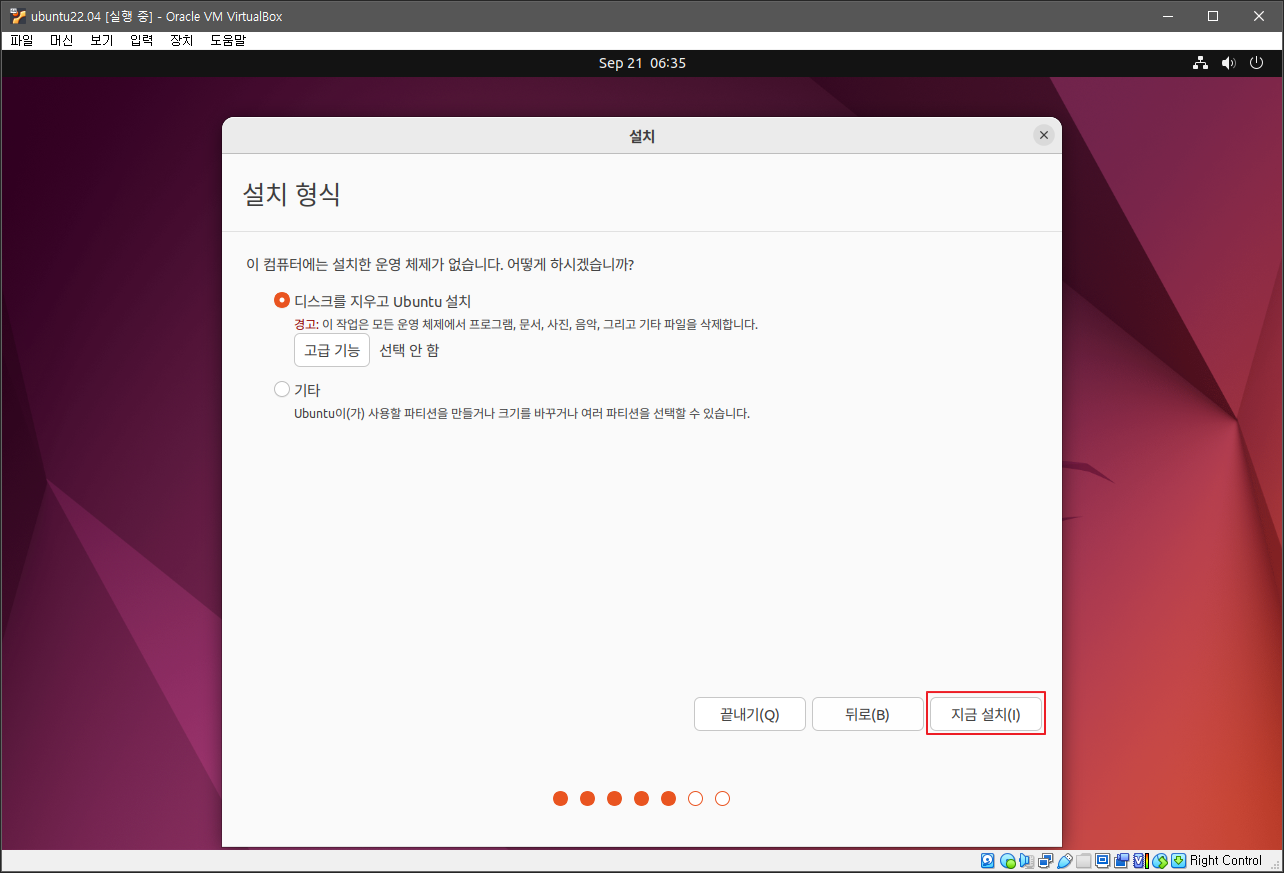Click the question about no installed operating system
Image resolution: width=1284 pixels, height=873 pixels.
pyautogui.click(x=440, y=265)
